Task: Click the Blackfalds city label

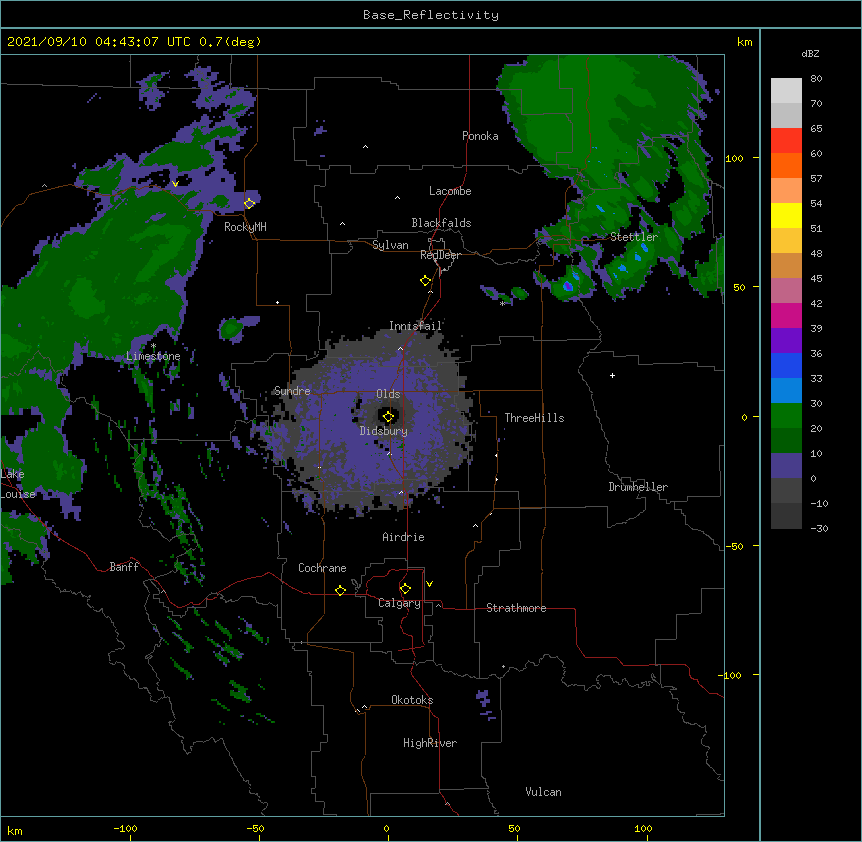Action: (x=441, y=223)
